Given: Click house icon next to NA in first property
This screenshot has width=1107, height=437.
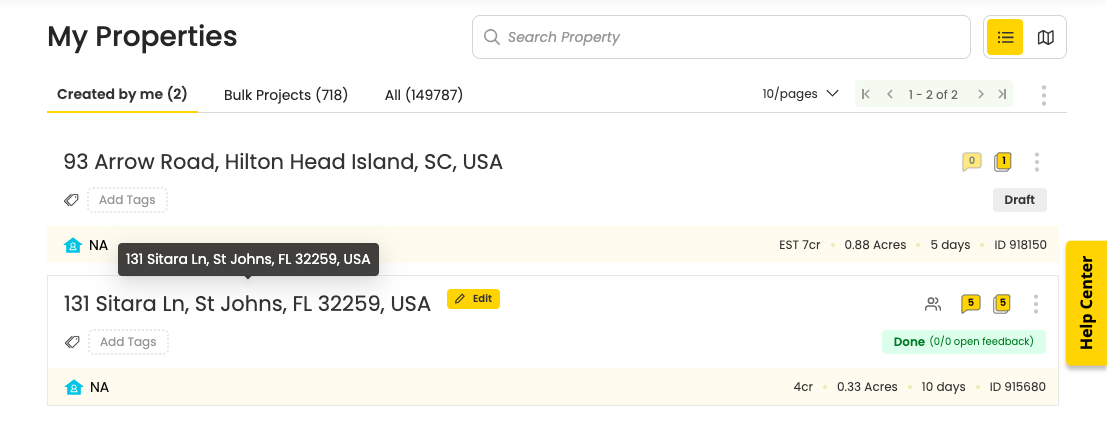Looking at the screenshot, I should click(73, 246).
